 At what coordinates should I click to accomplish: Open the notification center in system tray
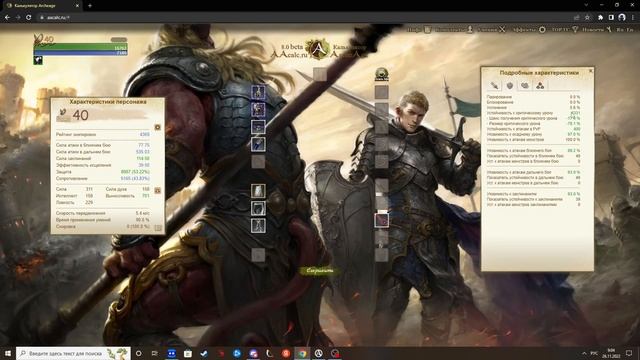point(629,353)
